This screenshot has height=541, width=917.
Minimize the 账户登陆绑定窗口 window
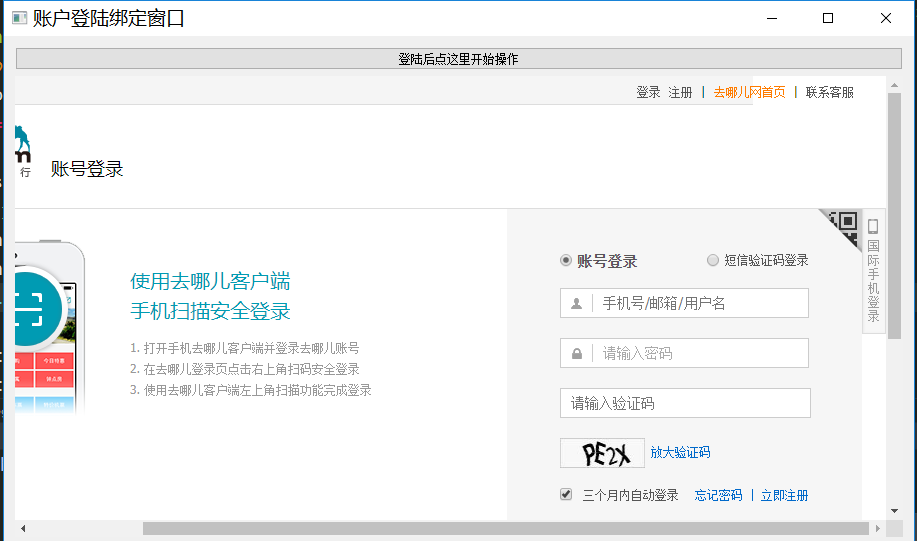[772, 18]
